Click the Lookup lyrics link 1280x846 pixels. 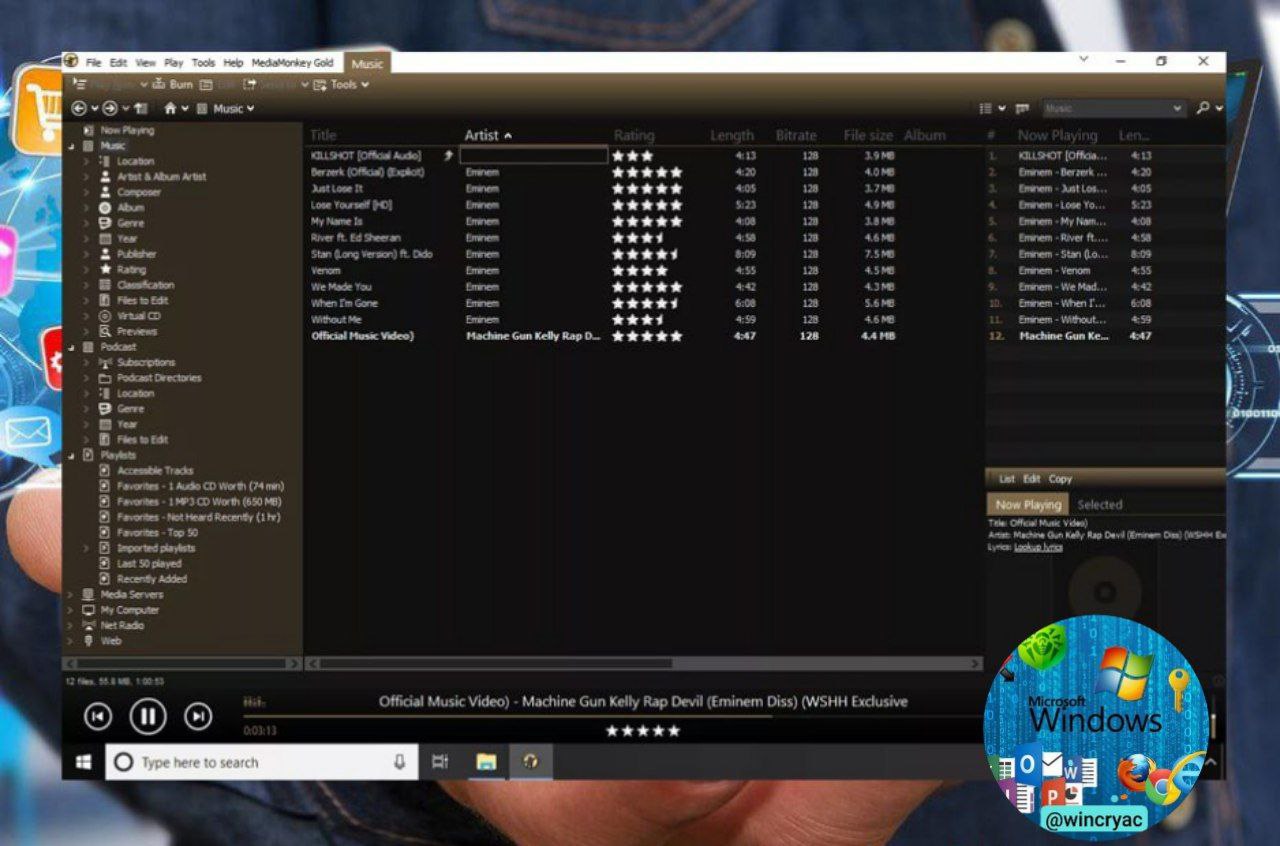pos(1038,547)
